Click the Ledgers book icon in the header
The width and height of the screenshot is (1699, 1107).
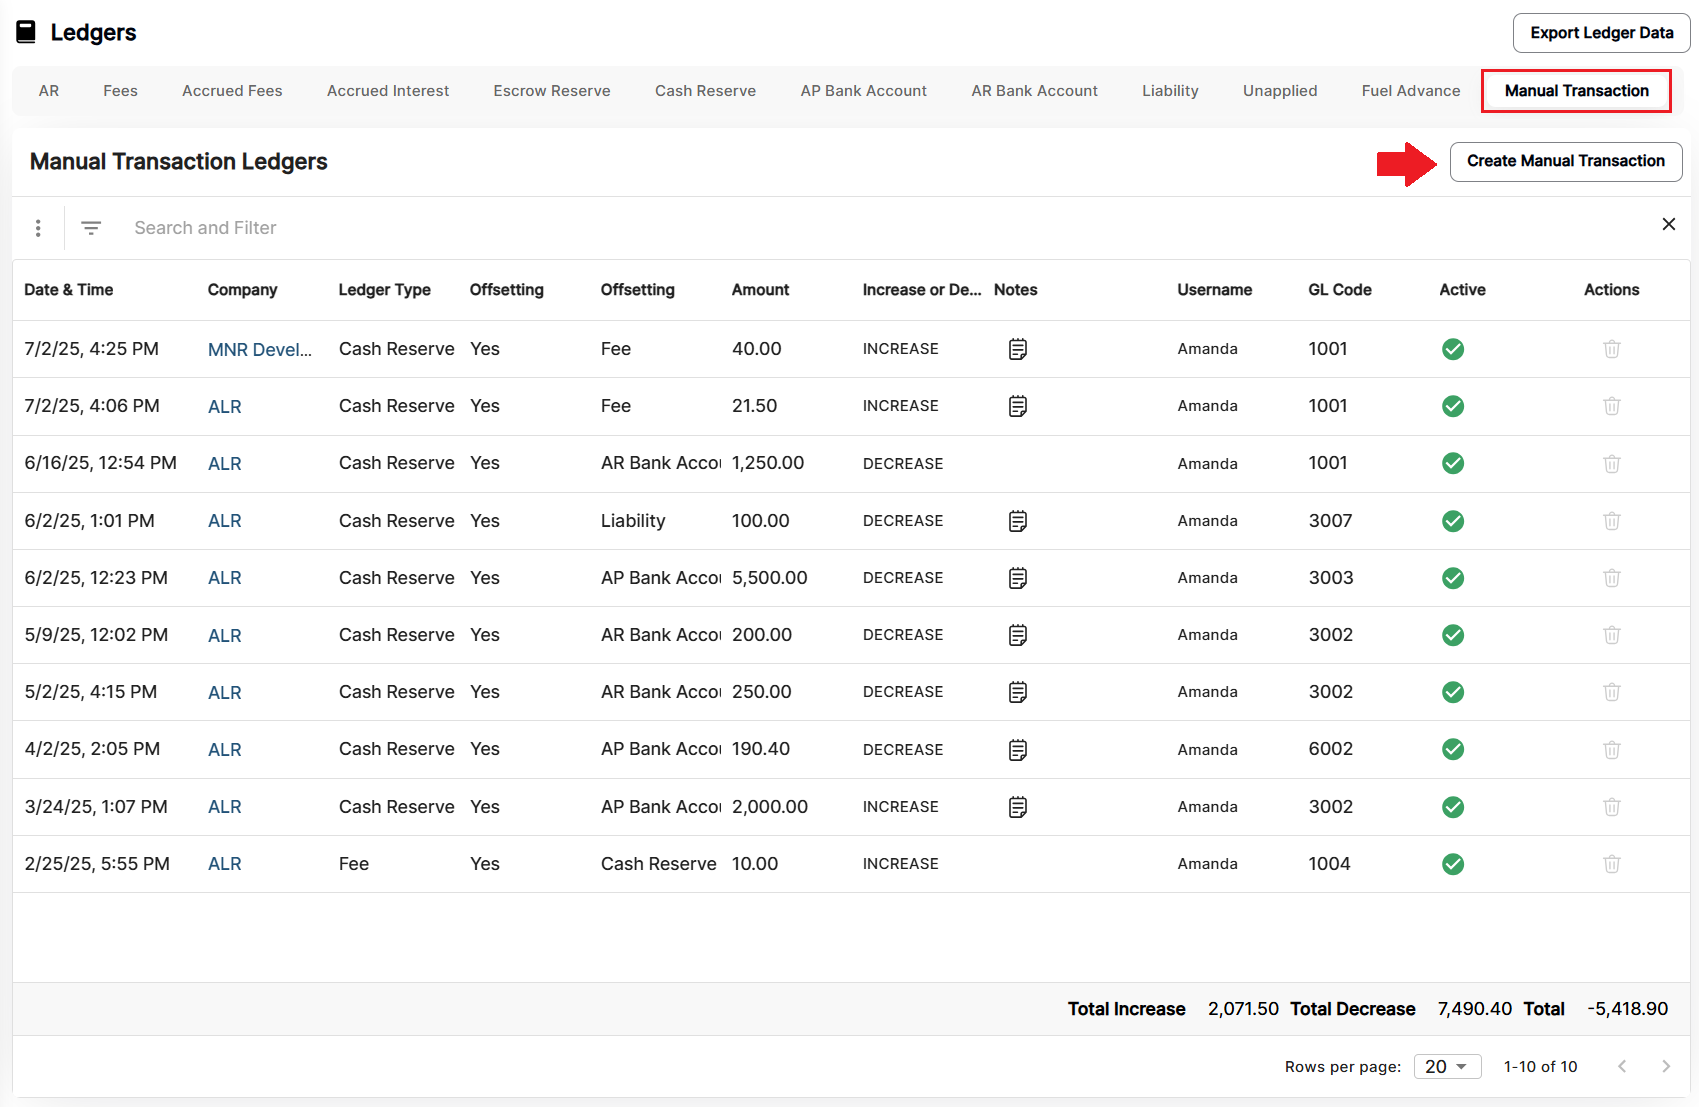click(25, 31)
